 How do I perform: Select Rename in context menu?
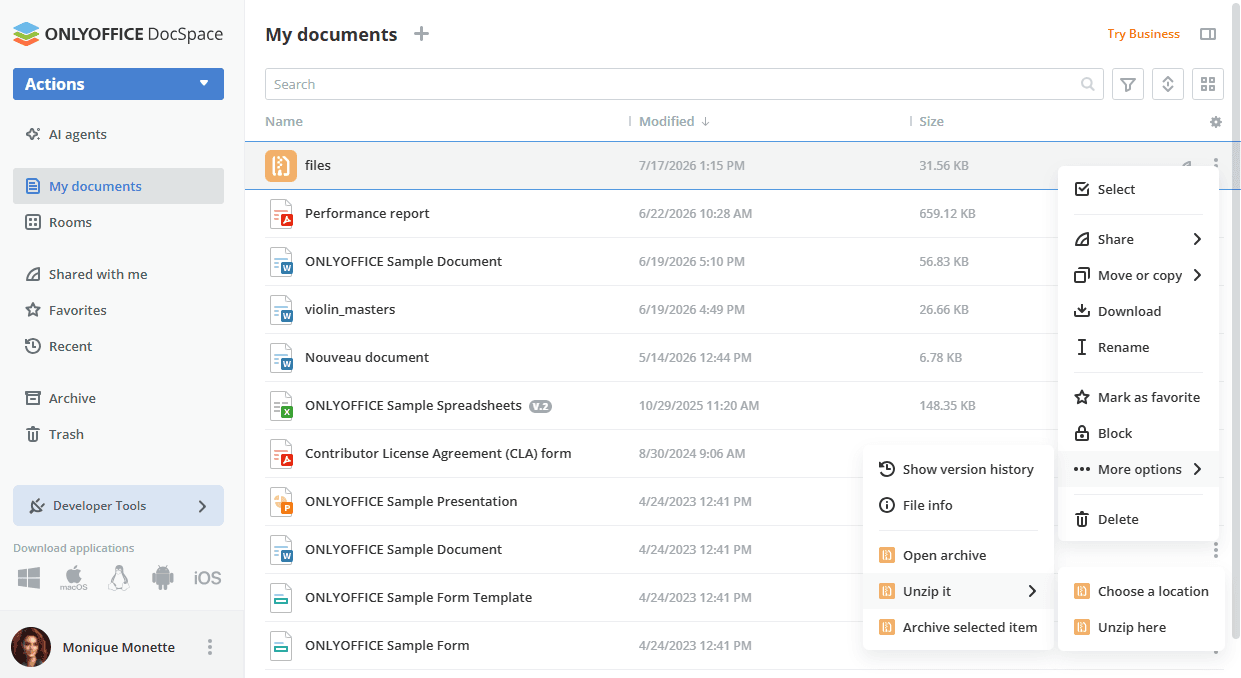pyautogui.click(x=1138, y=347)
